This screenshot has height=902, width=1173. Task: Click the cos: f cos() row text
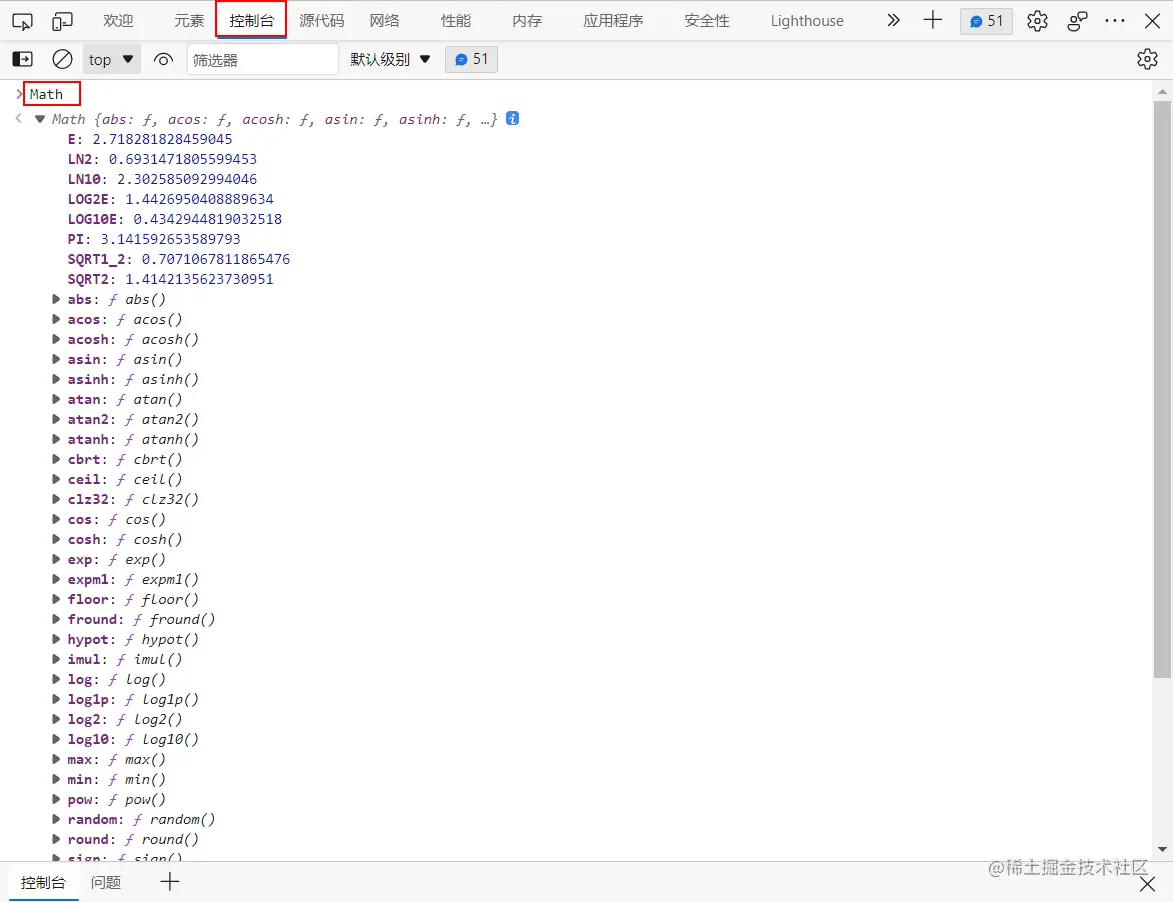pos(117,519)
